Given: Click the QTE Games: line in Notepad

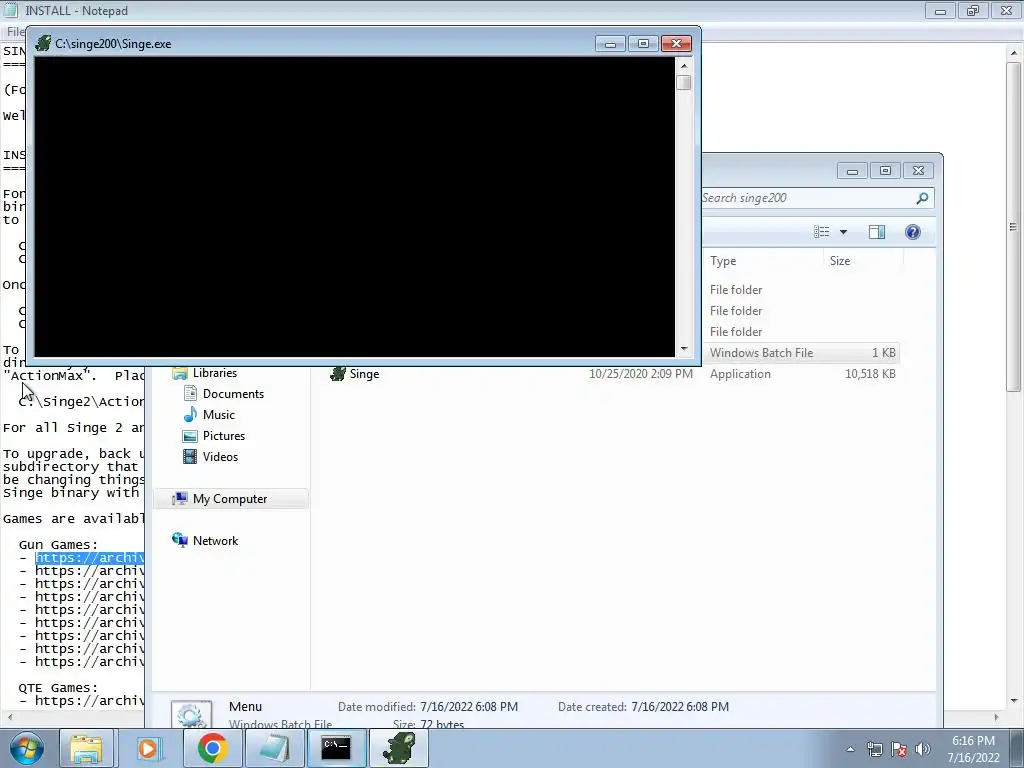Looking at the screenshot, I should coord(58,688).
